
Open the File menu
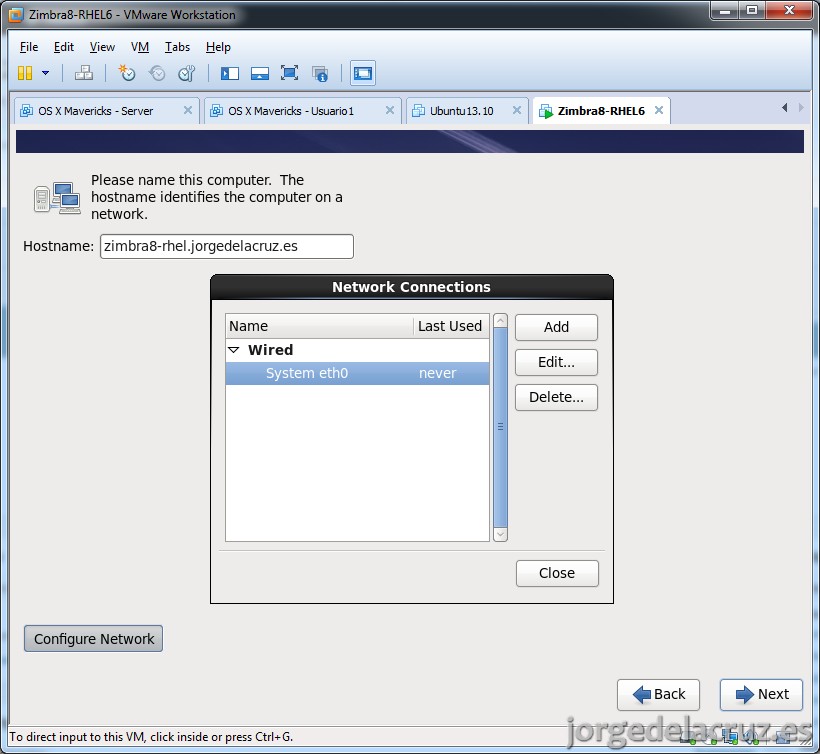(x=29, y=47)
